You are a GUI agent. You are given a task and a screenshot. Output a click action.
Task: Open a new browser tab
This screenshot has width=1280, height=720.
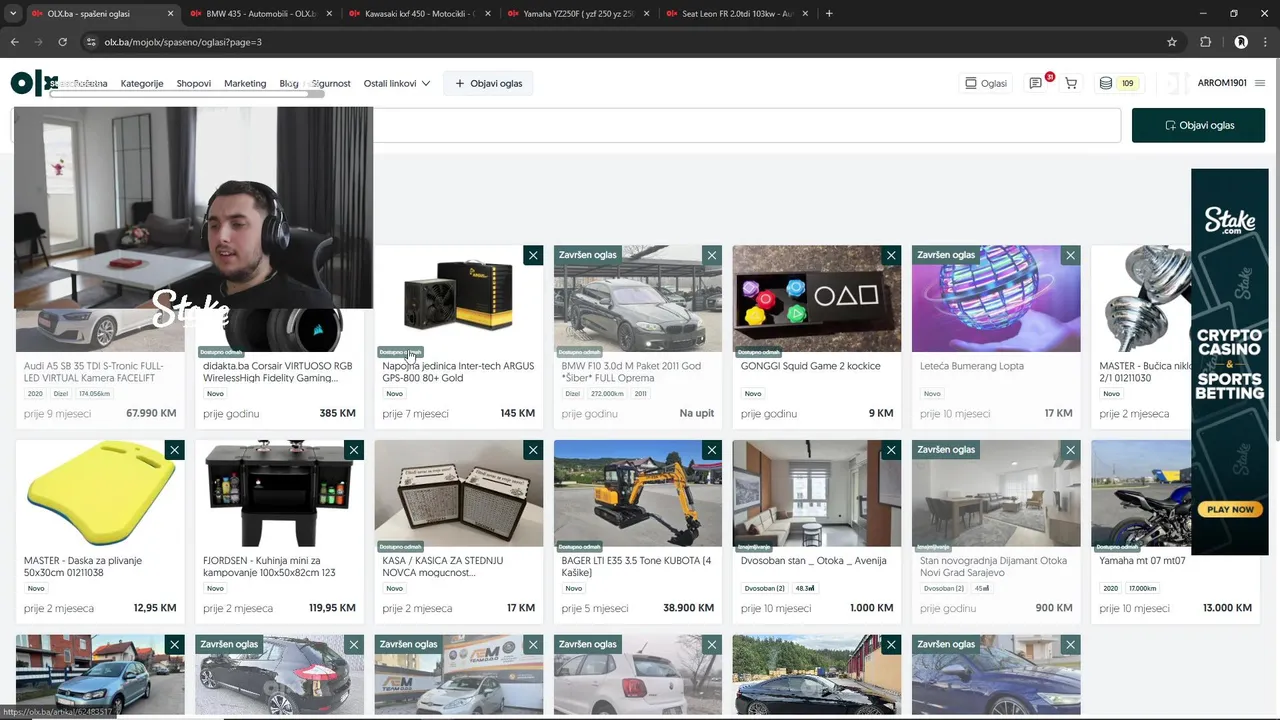[829, 14]
